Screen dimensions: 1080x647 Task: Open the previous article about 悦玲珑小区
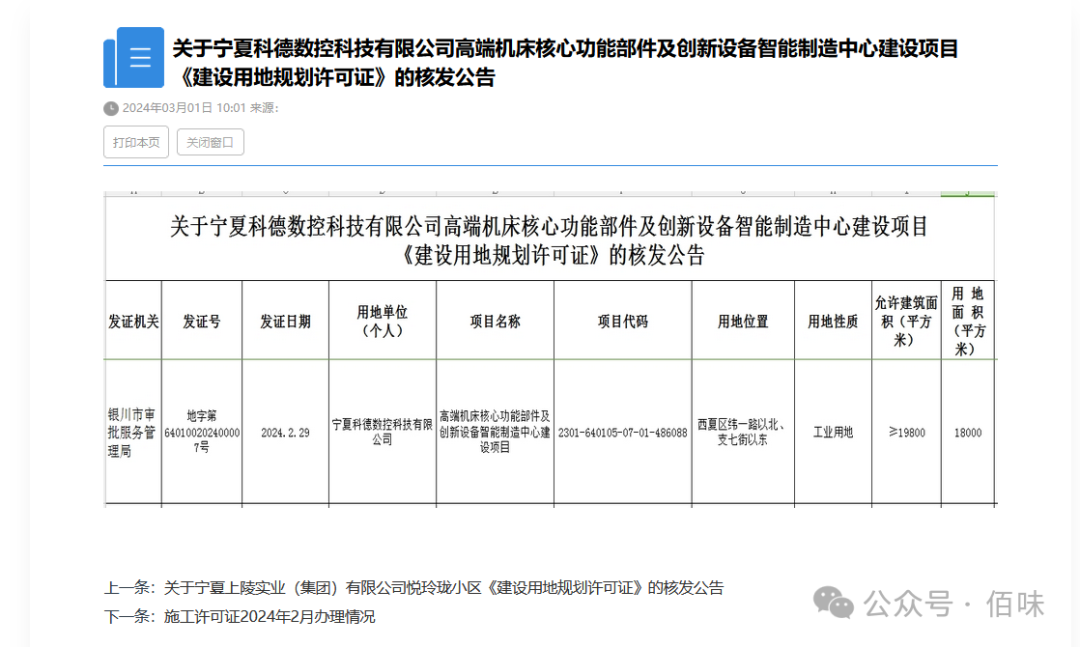(x=444, y=588)
